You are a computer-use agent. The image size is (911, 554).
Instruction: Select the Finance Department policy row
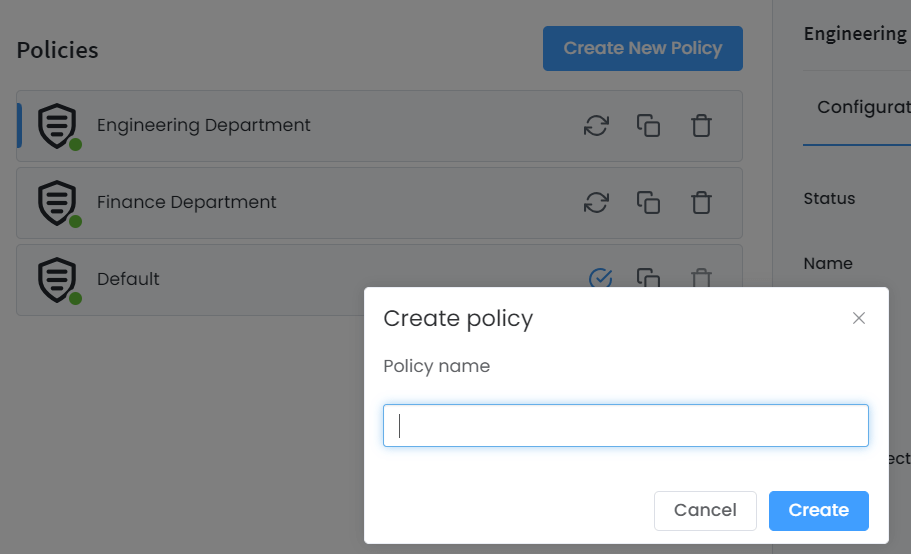click(x=300, y=202)
